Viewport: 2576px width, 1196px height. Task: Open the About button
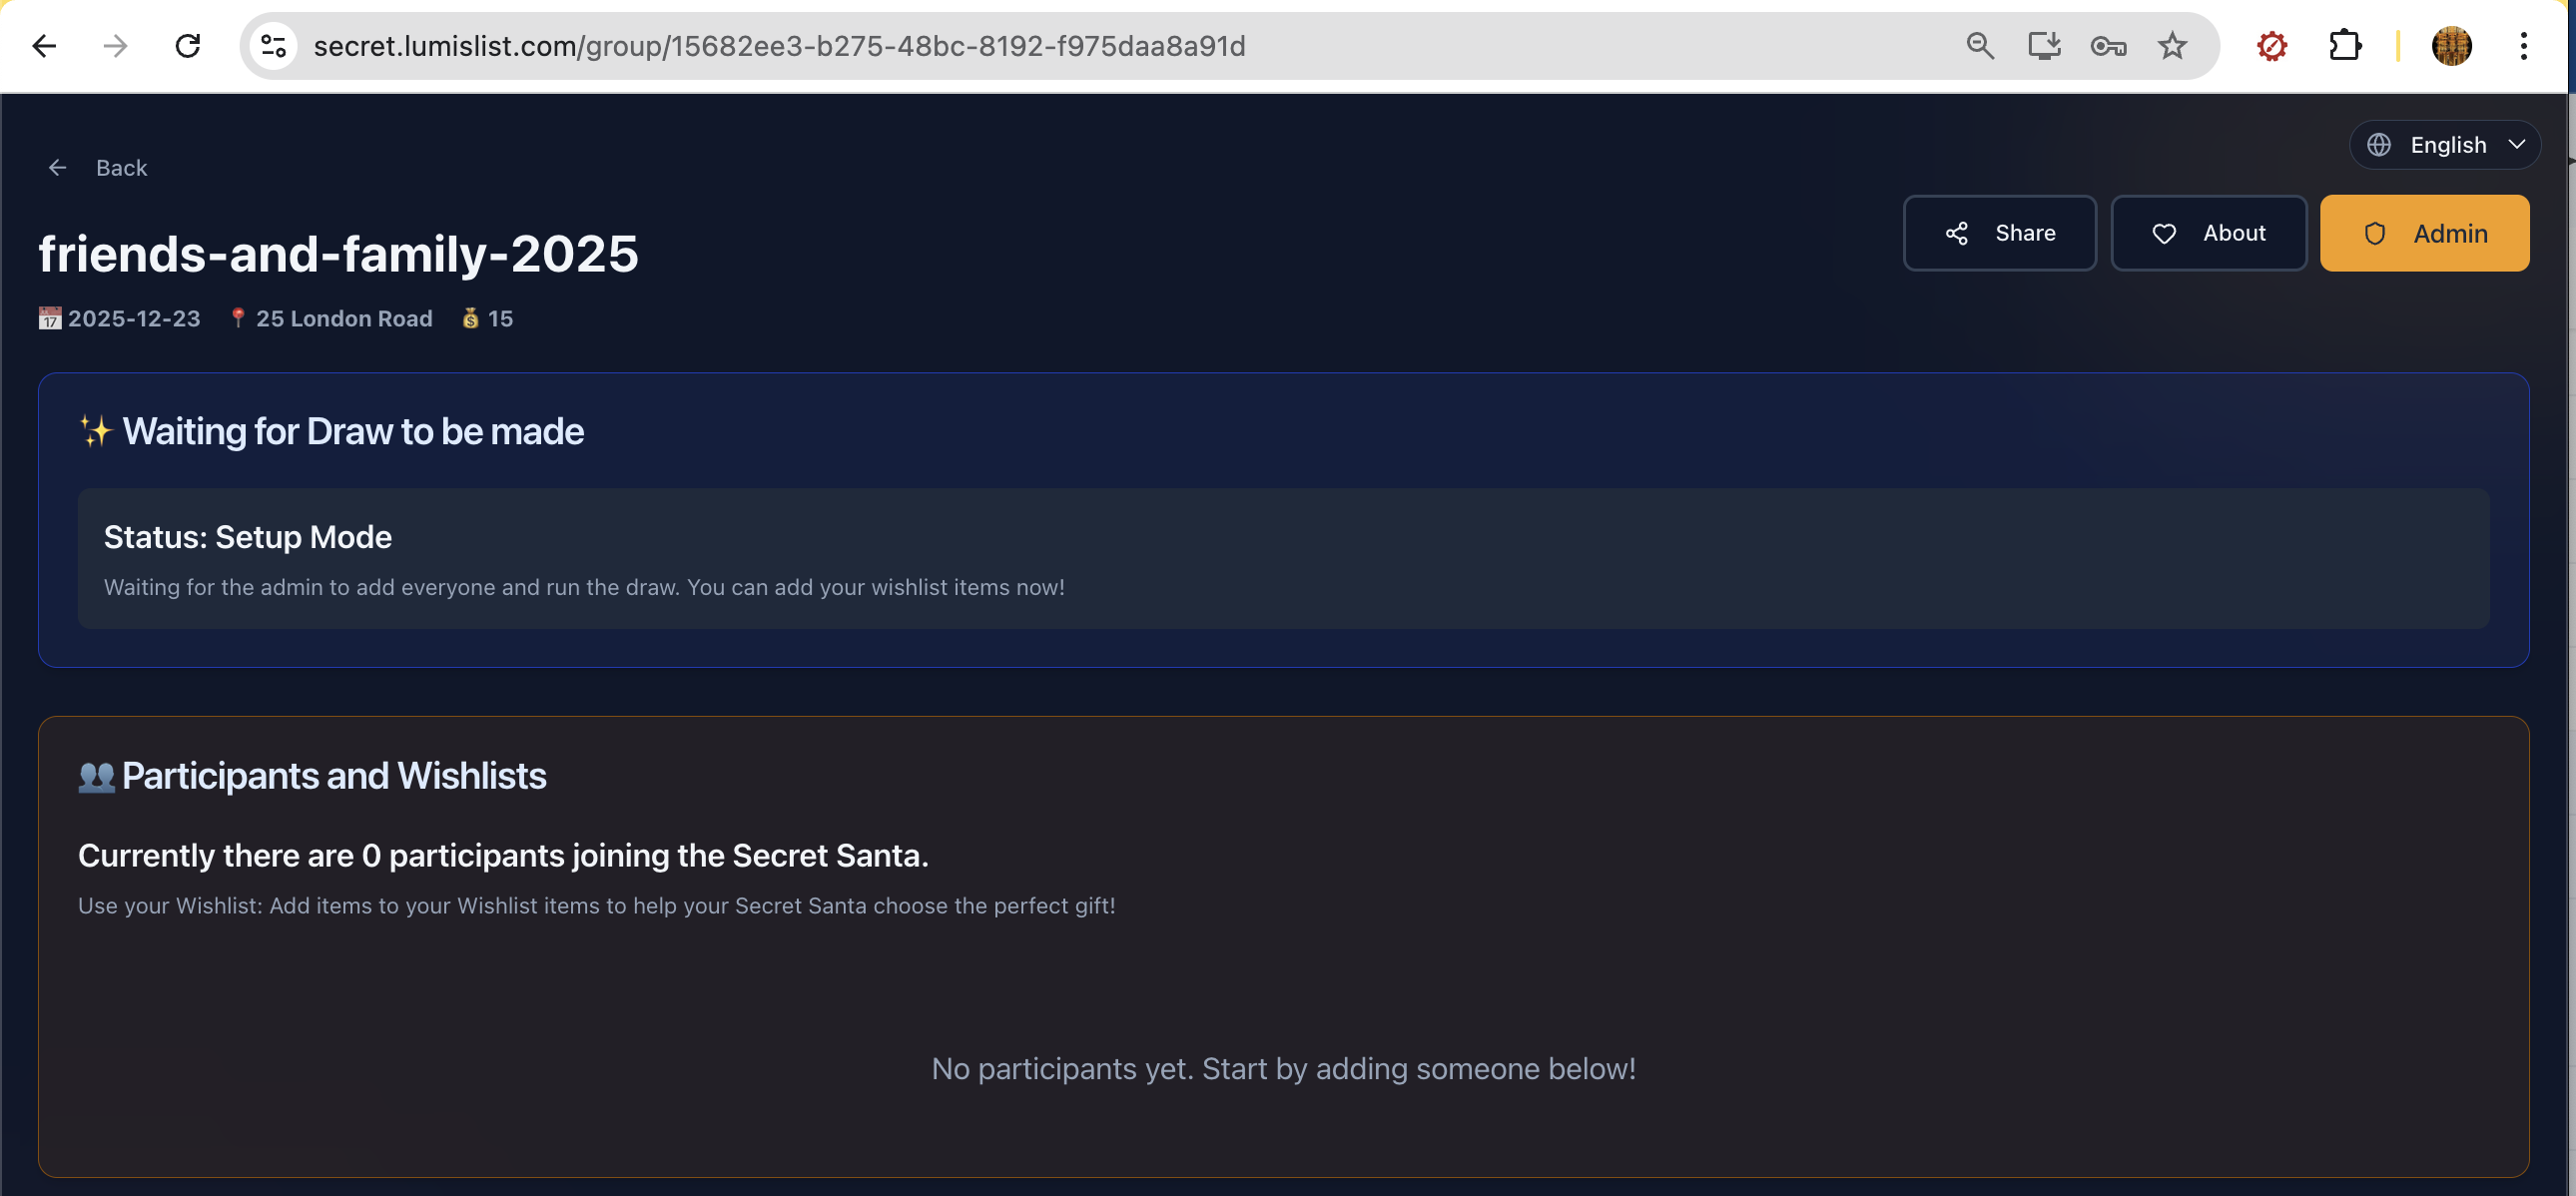2207,233
